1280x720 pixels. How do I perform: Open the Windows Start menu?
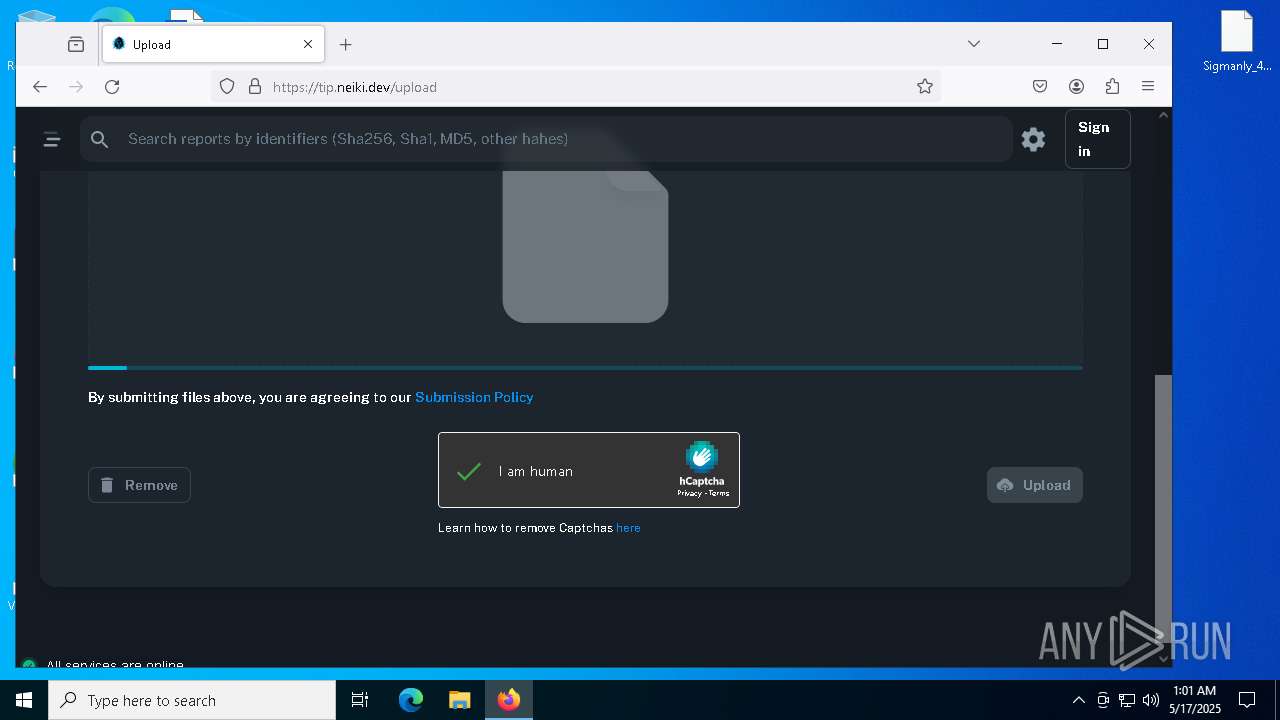(24, 700)
